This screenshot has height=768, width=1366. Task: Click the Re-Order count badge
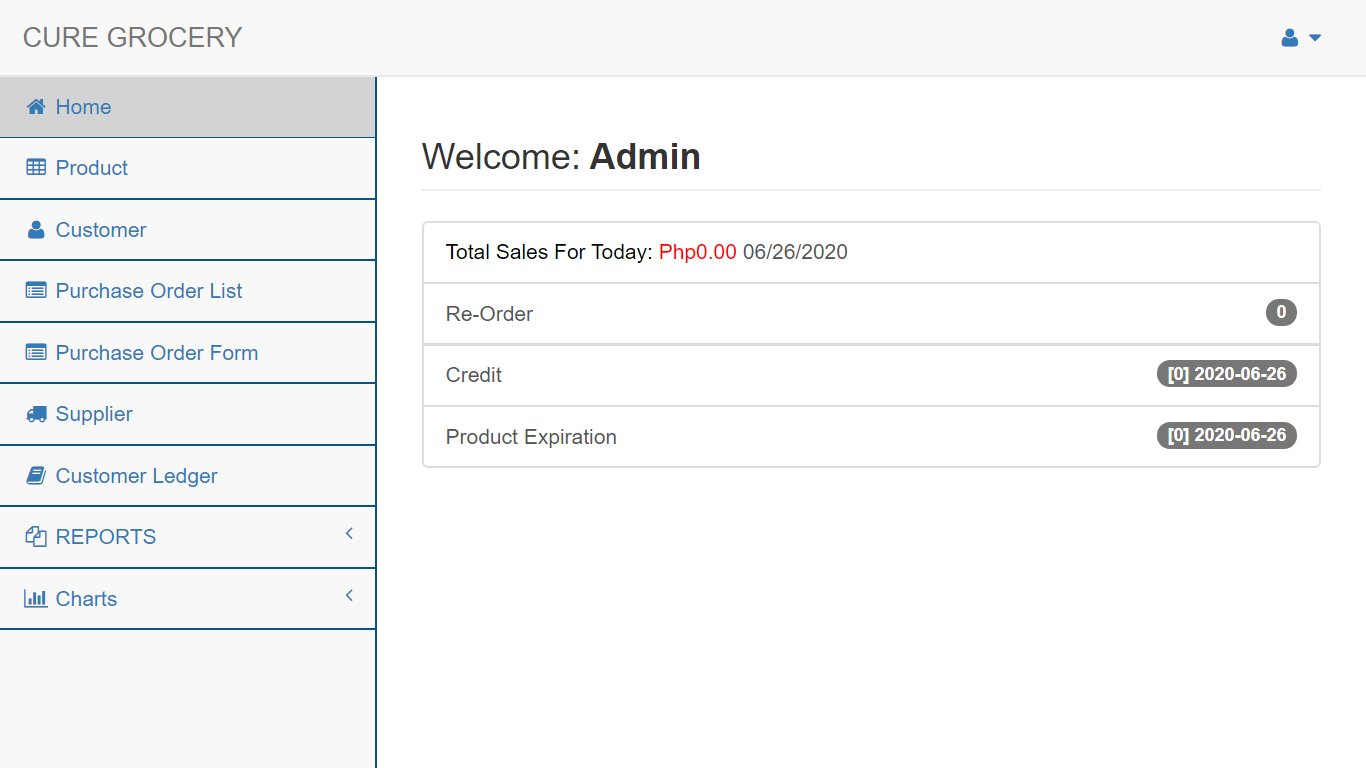point(1281,312)
